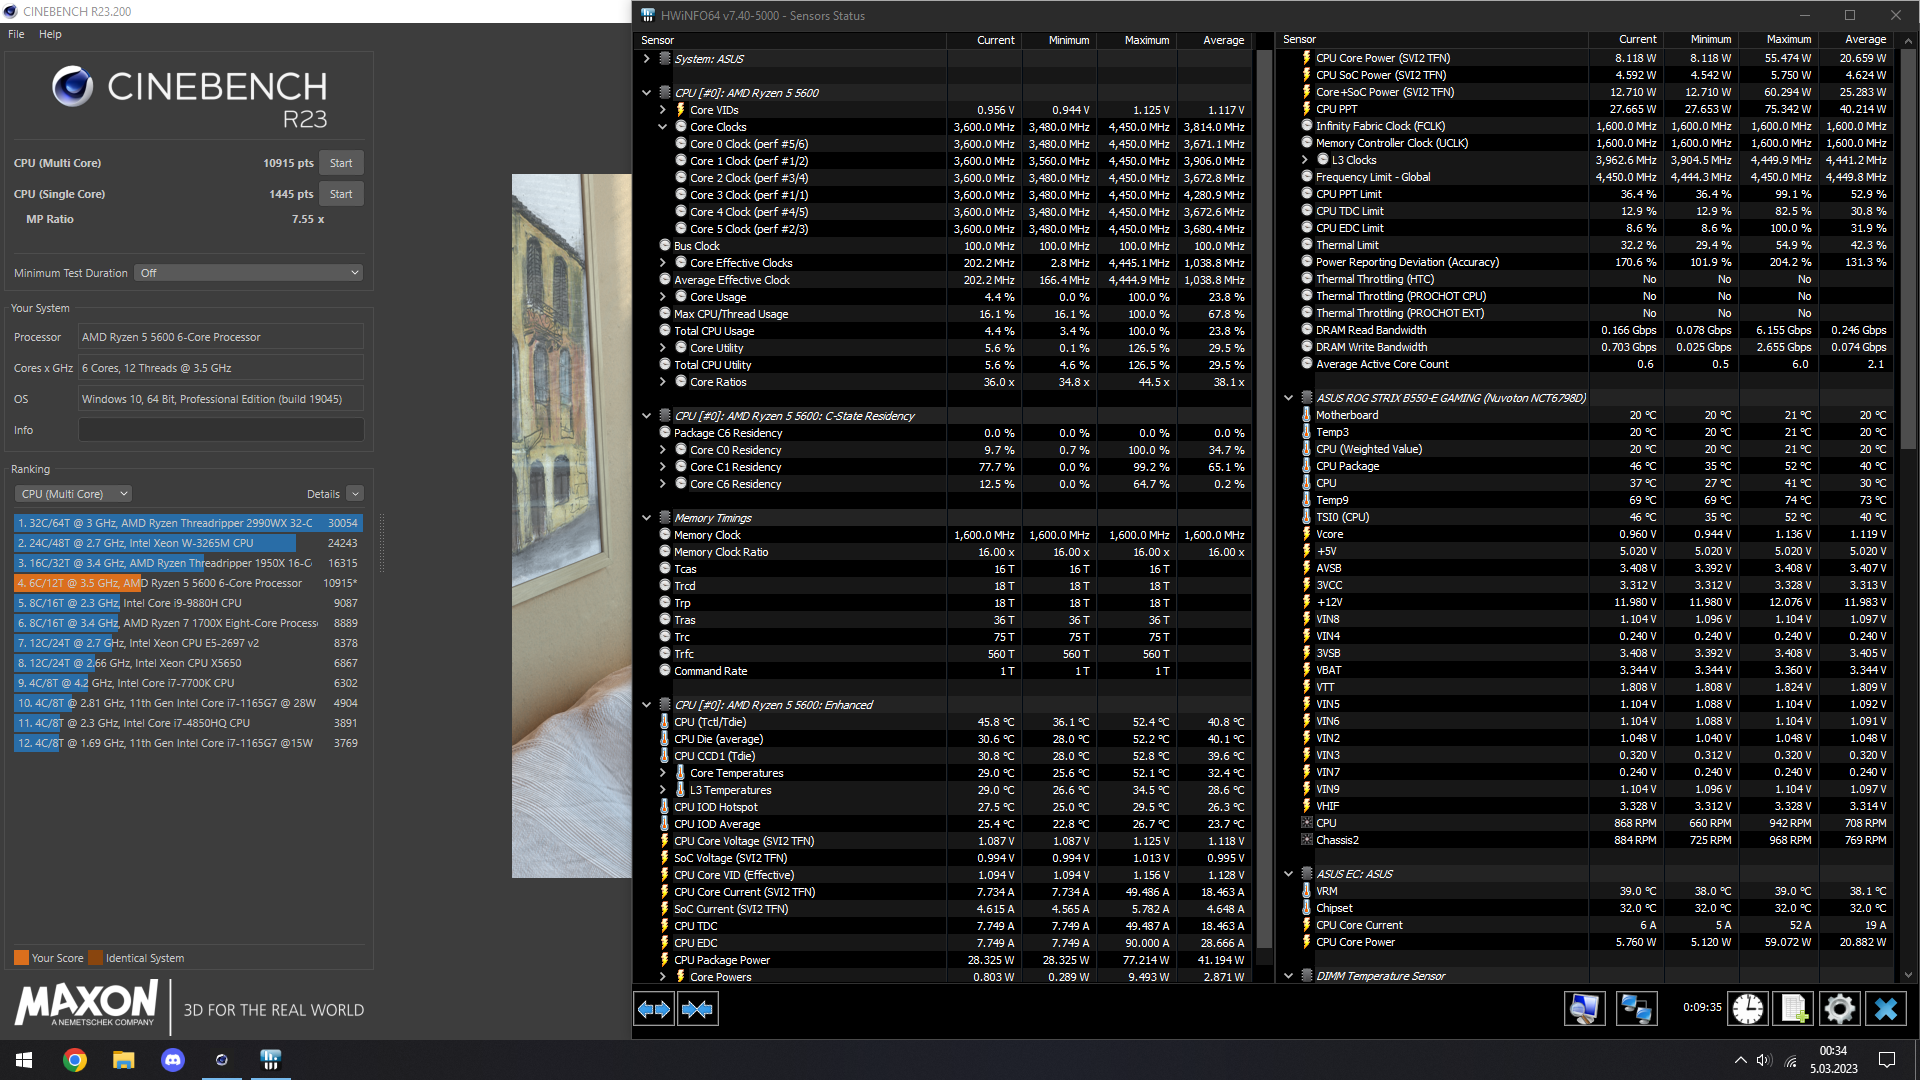Click the remote network monitoring icon
The width and height of the screenshot is (1920, 1080).
point(1636,1009)
